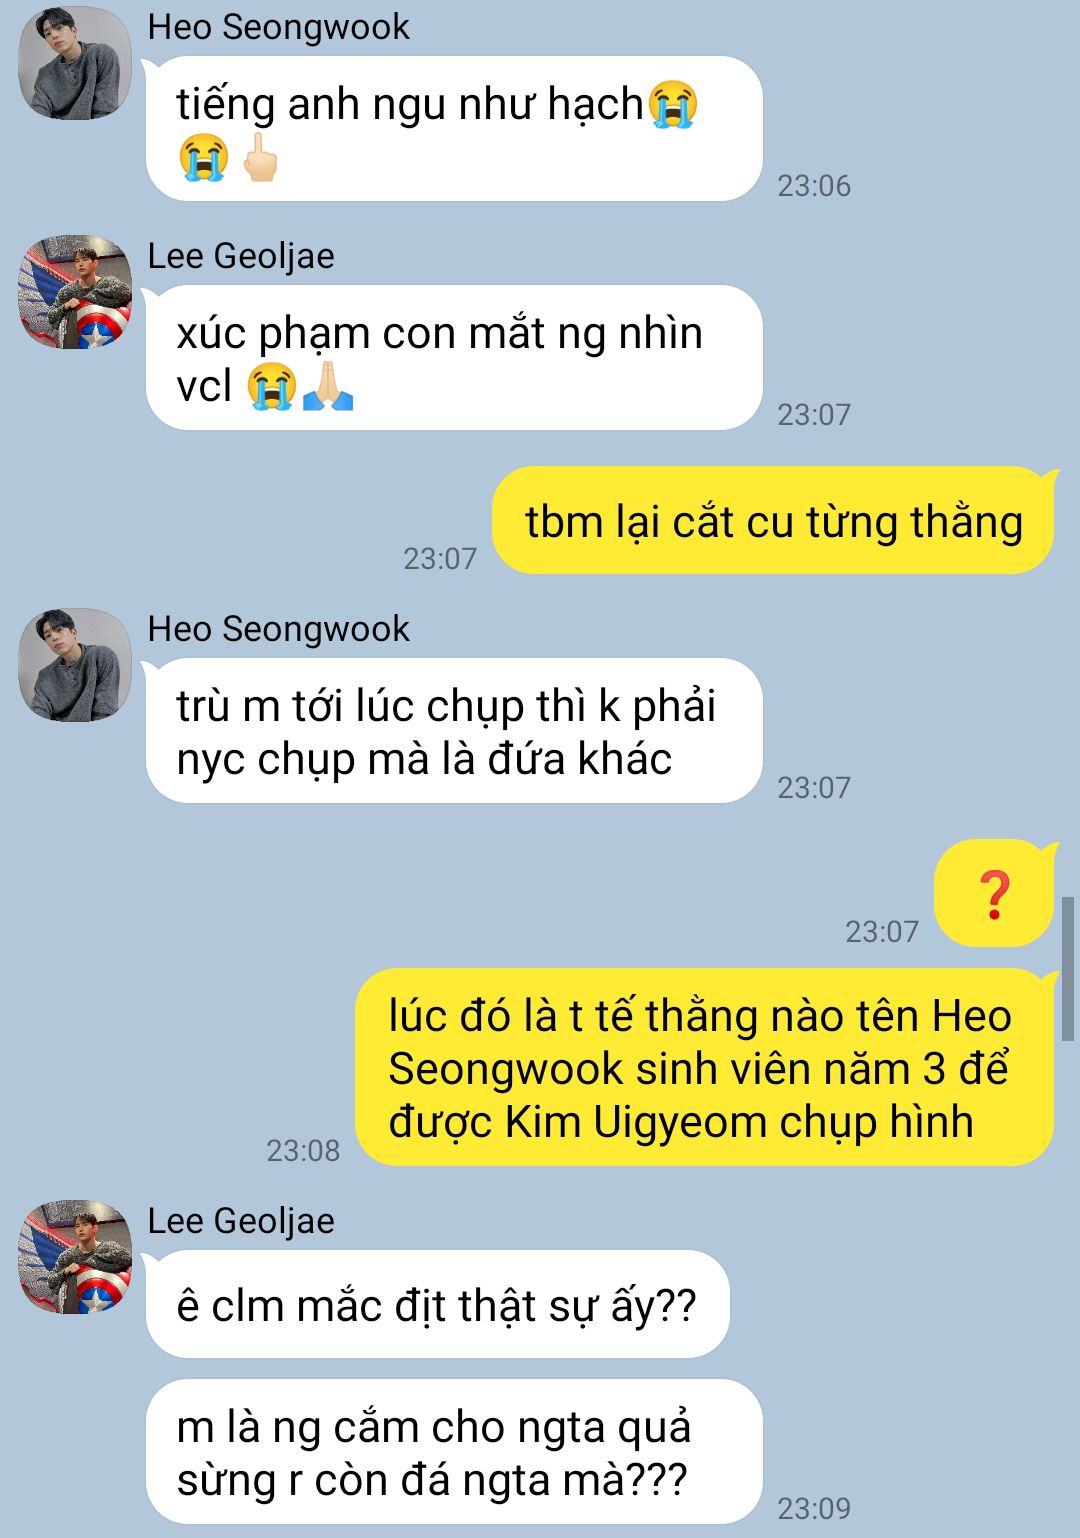Click the praying hands emoji
The image size is (1080, 1538).
328,386
